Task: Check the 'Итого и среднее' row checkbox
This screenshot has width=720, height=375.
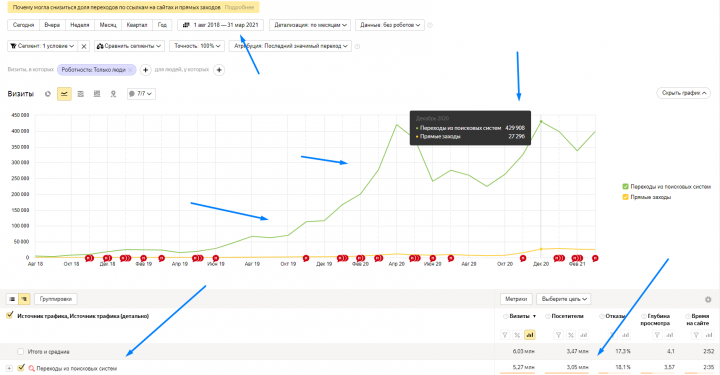Action: [x=20, y=352]
